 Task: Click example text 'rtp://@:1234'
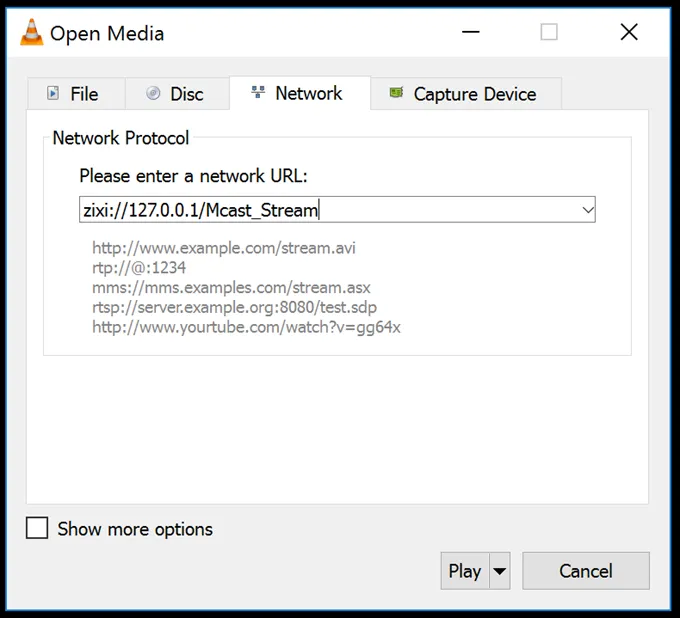(x=139, y=268)
